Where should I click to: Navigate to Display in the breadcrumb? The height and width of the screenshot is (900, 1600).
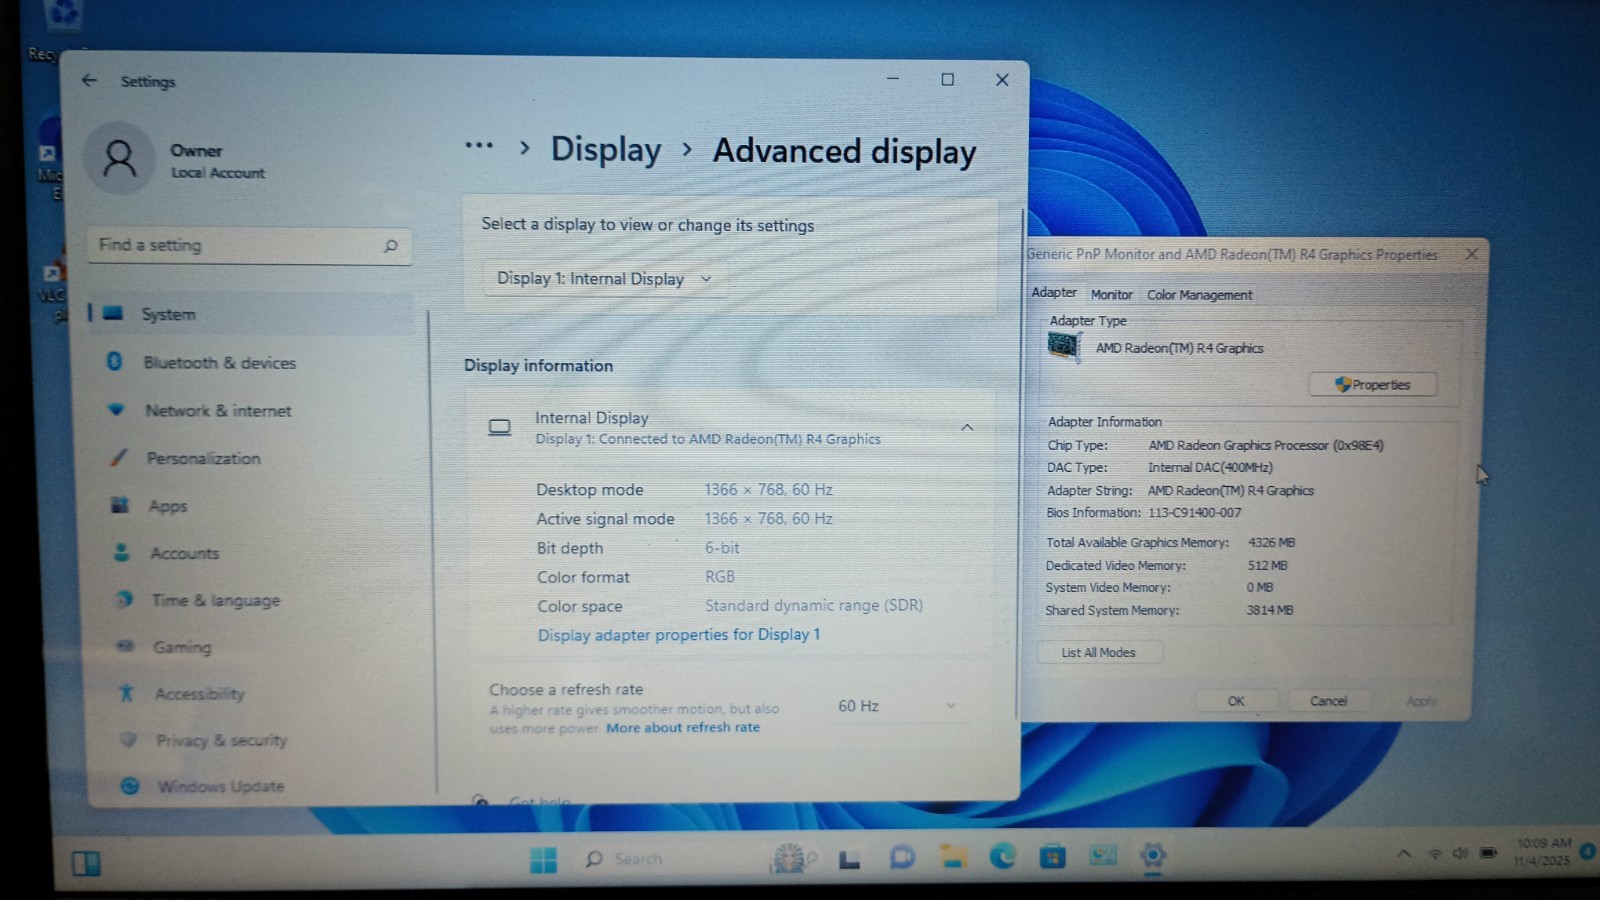[606, 149]
